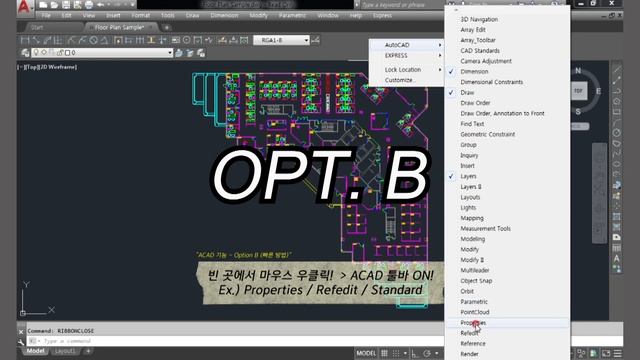Click the new drawing tab plus button
Image resolution: width=640 pixels, height=360 pixels.
coord(167,27)
